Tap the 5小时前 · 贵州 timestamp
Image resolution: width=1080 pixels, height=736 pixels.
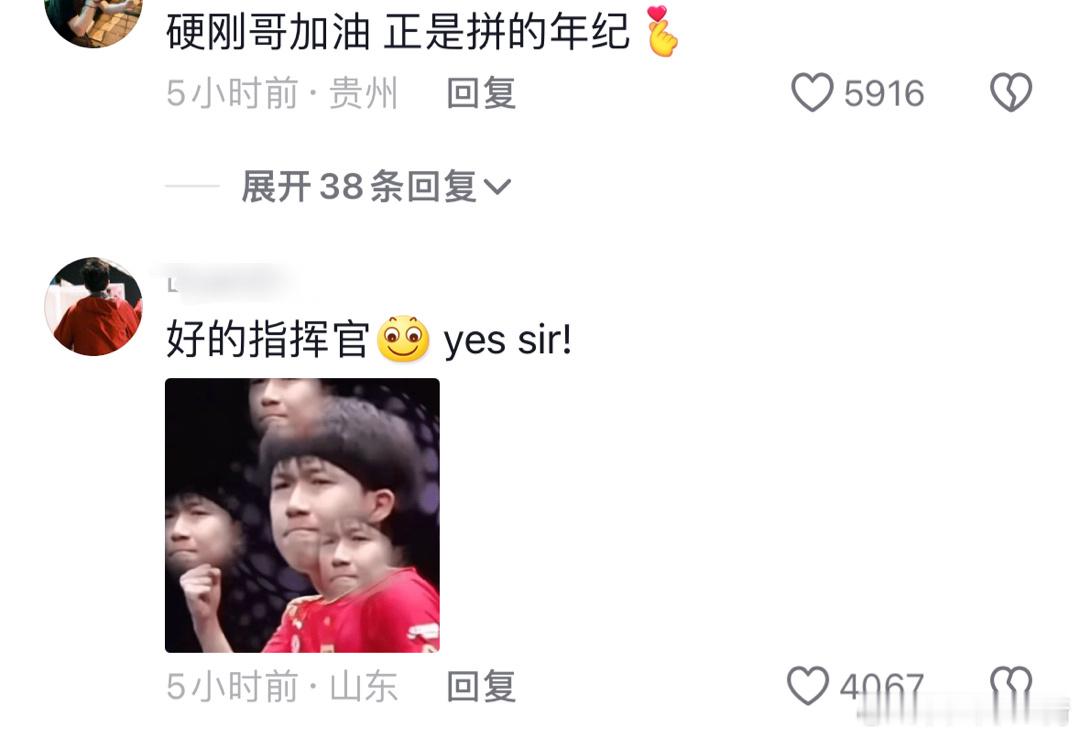(282, 93)
